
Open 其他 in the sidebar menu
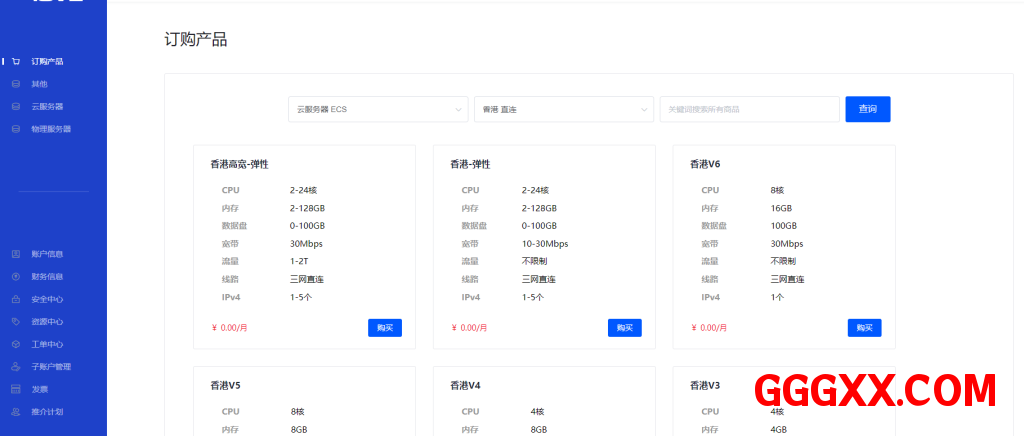pos(39,84)
